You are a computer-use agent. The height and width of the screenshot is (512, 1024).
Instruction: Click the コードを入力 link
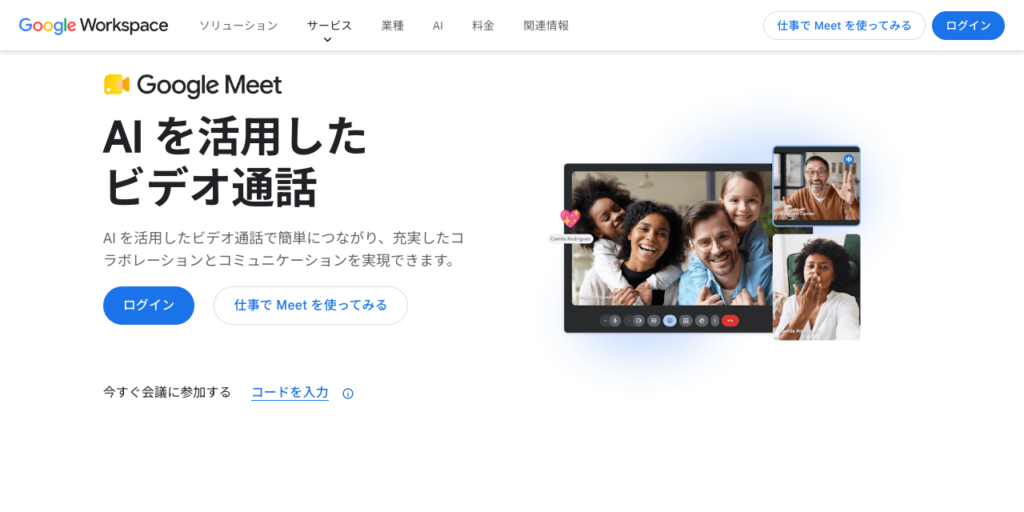pyautogui.click(x=290, y=392)
